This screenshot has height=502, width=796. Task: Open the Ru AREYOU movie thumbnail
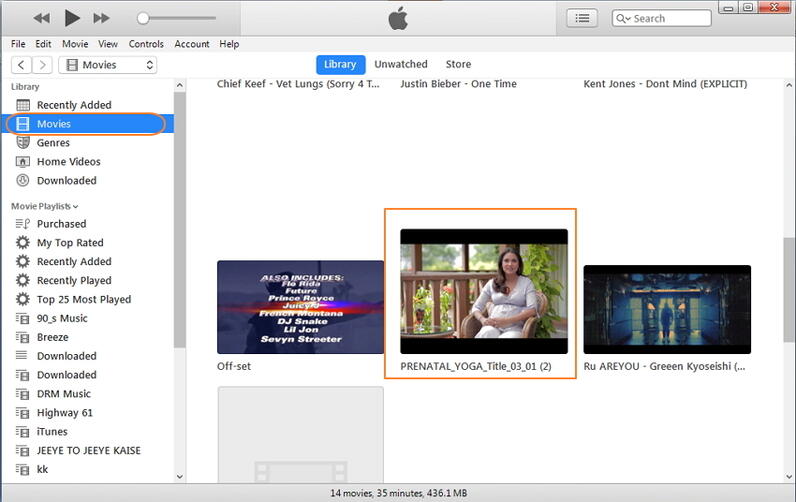(x=667, y=309)
